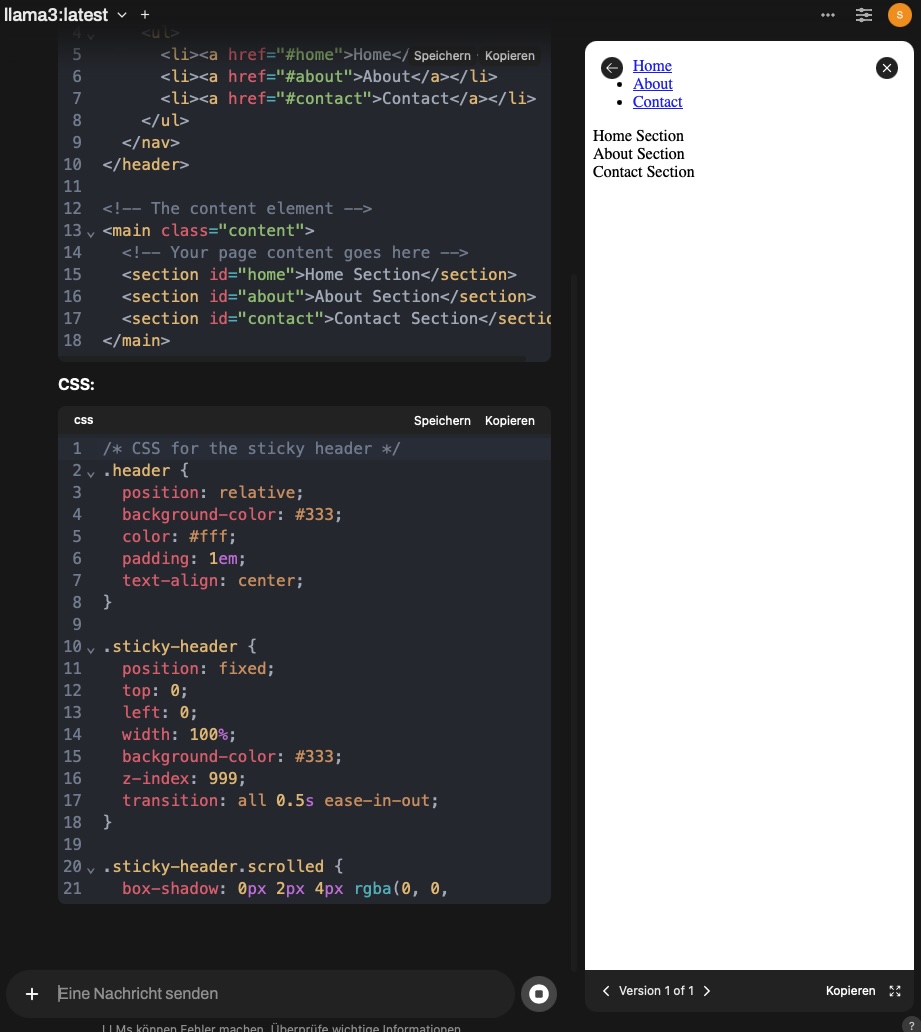The width and height of the screenshot is (921, 1032).
Task: Click the plus icon to attach files
Action: 32,993
